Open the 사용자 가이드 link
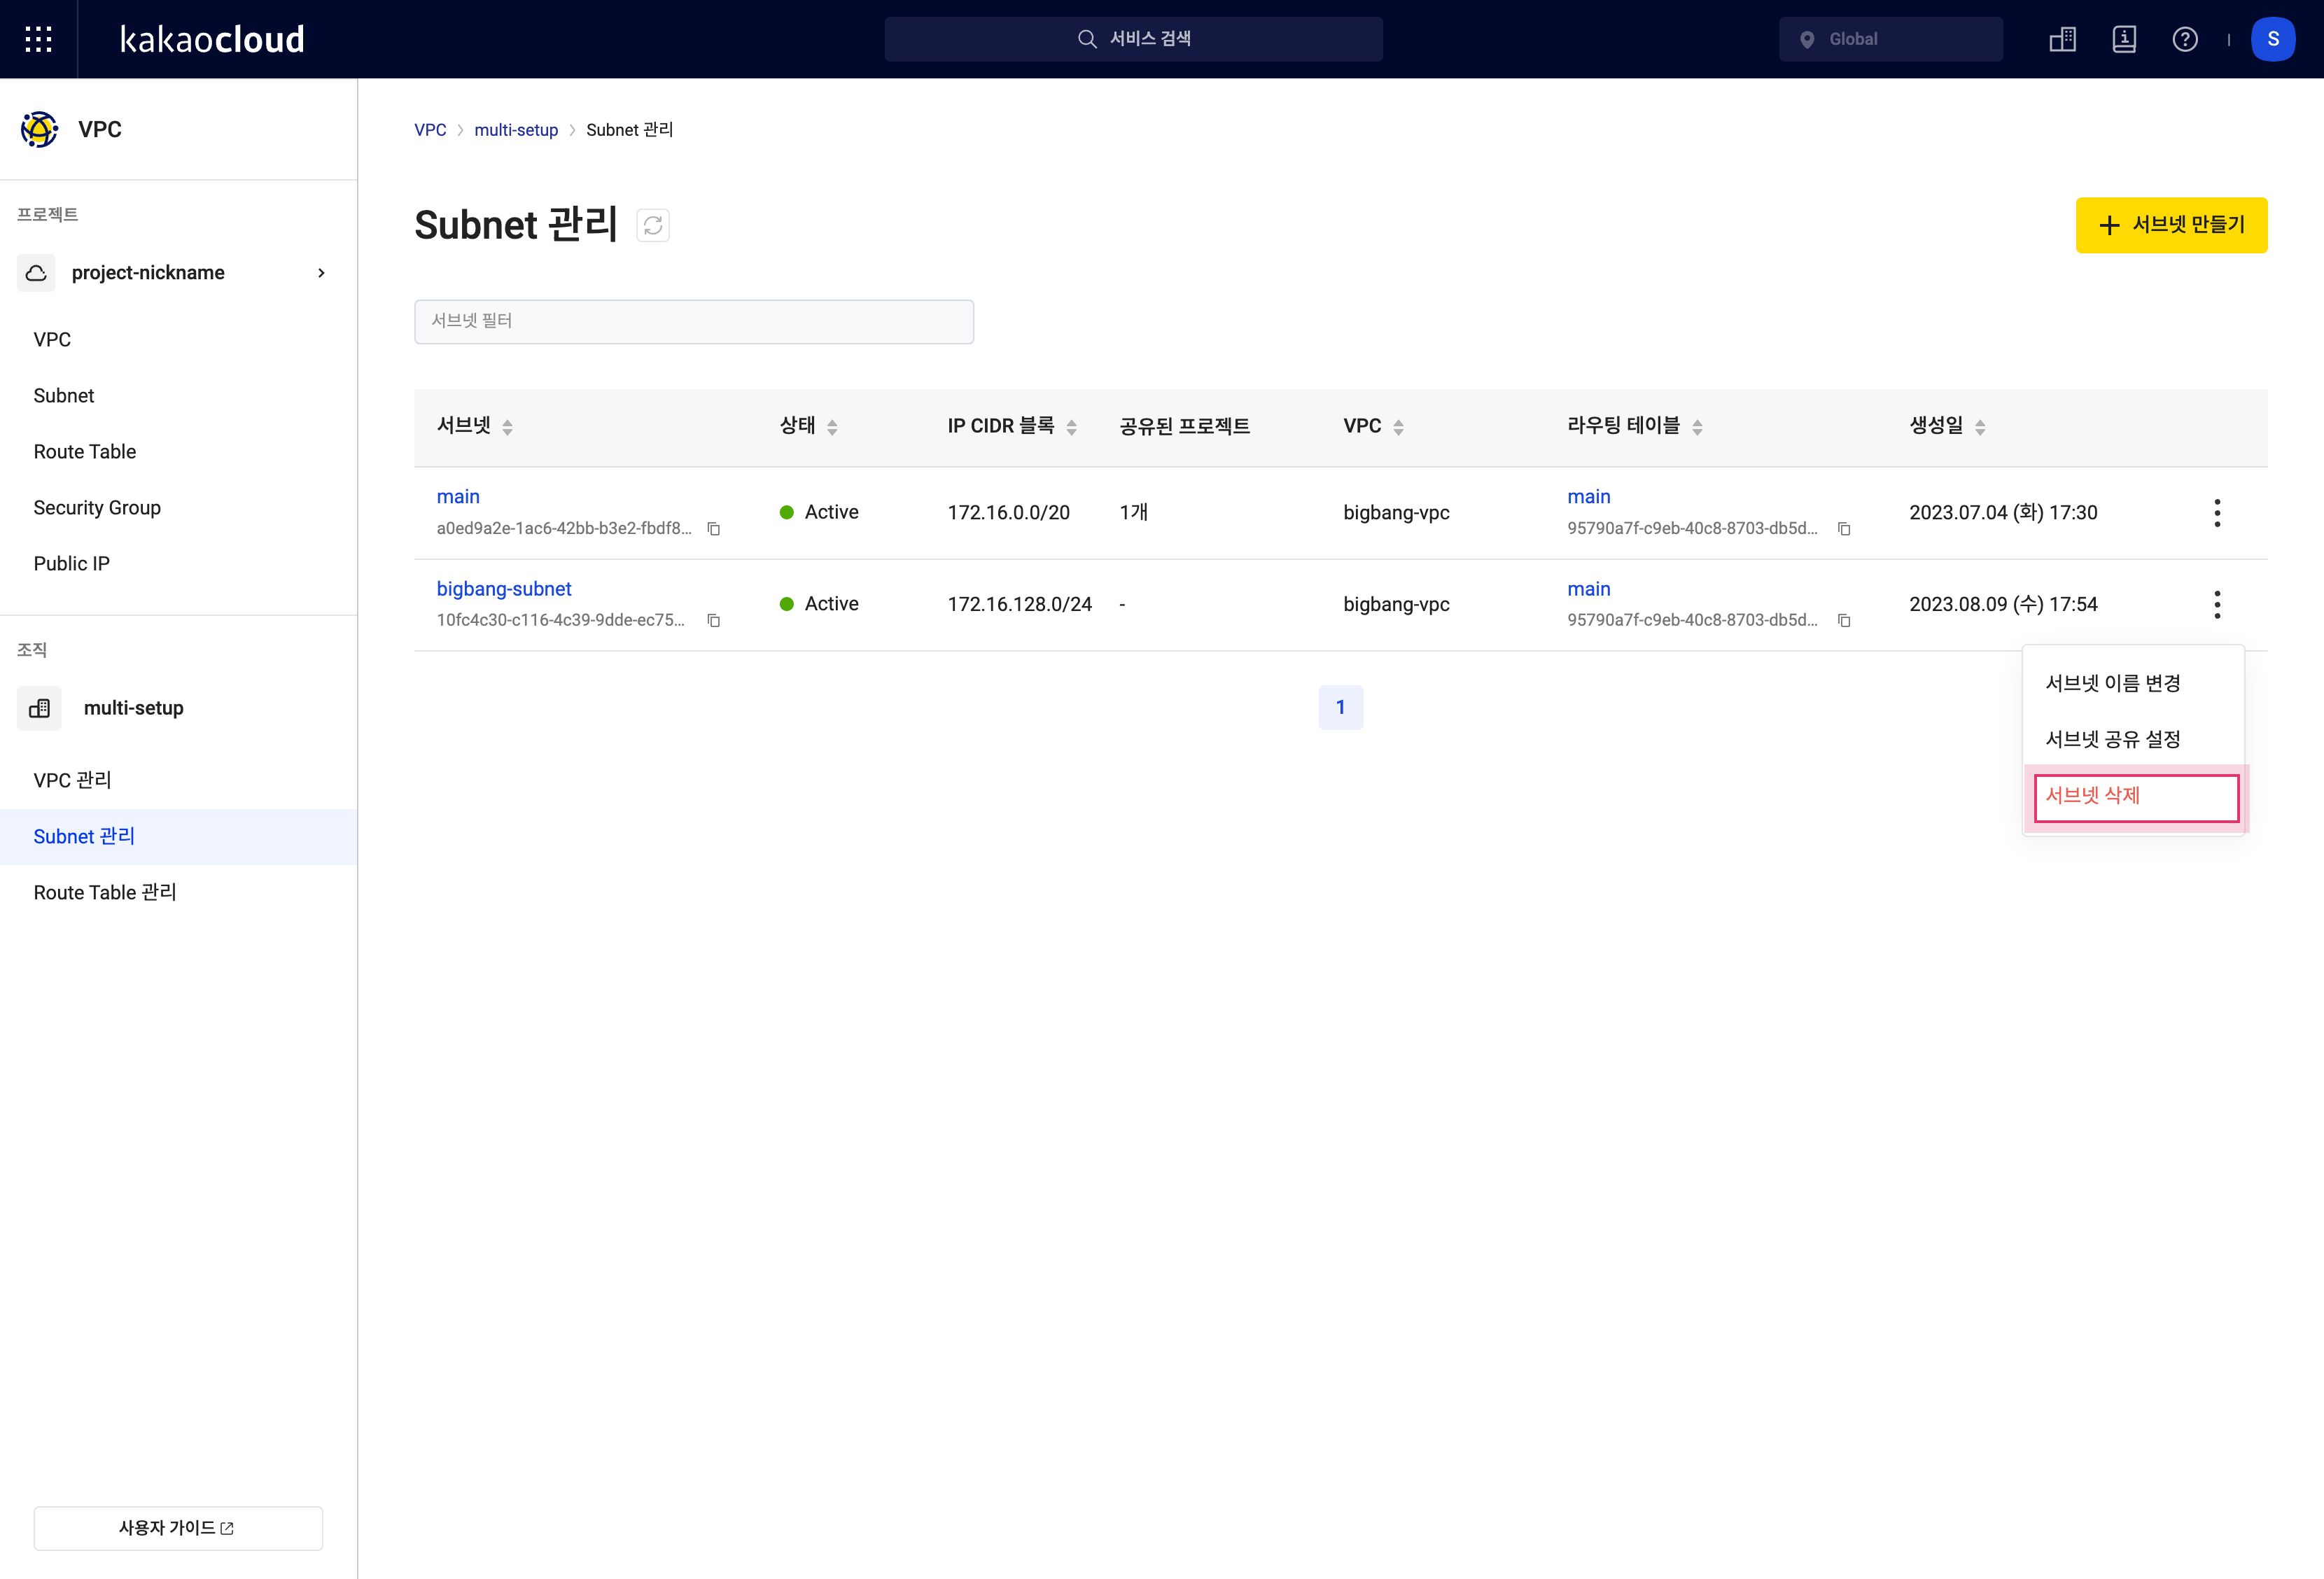This screenshot has width=2324, height=1579. (178, 1528)
